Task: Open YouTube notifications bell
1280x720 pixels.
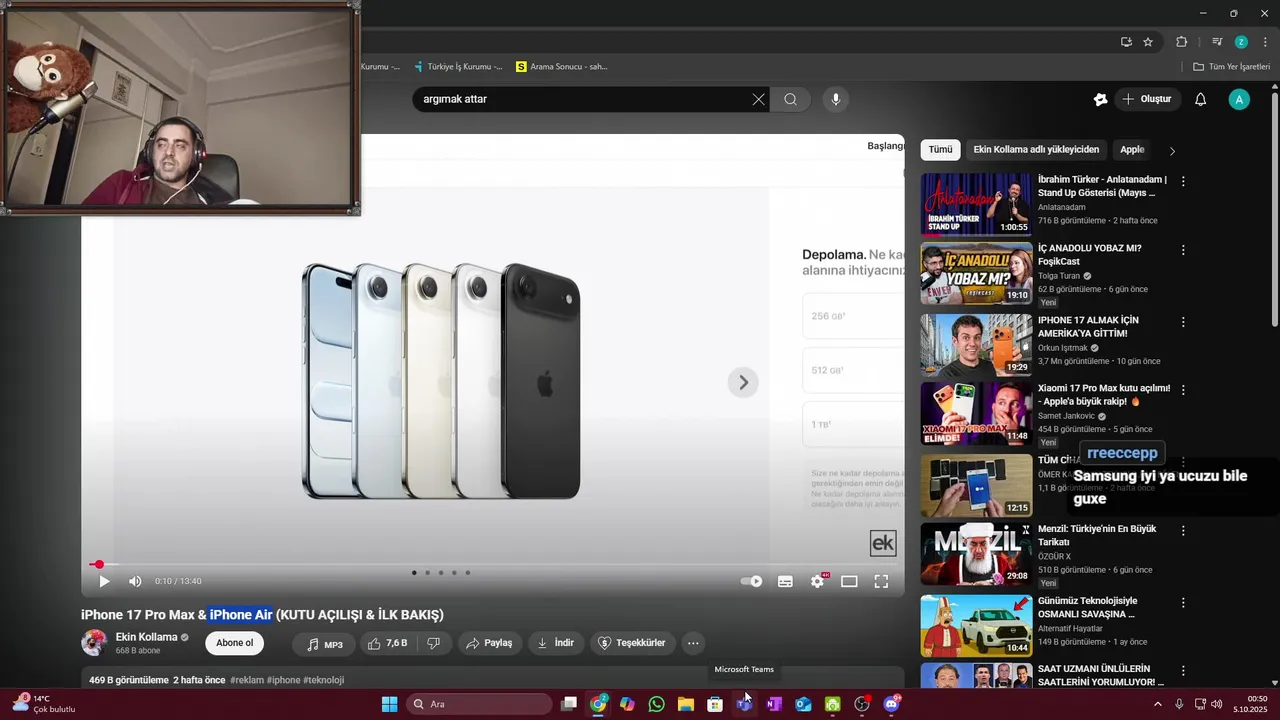Action: point(1201,99)
